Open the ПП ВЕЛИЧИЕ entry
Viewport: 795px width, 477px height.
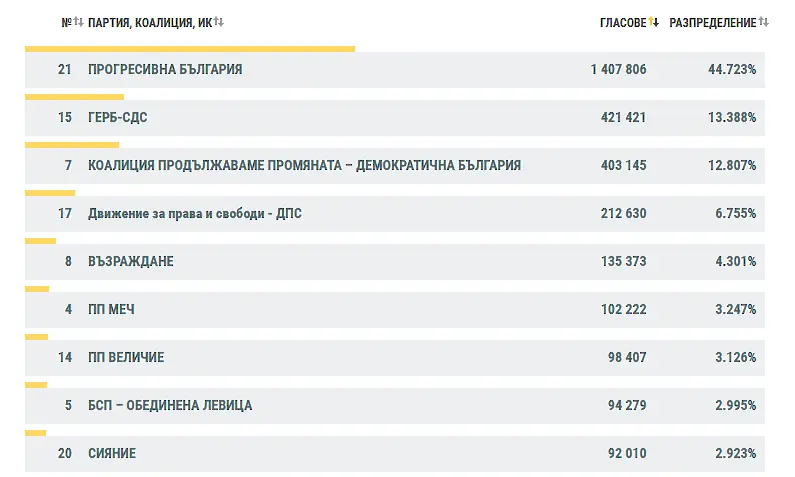[x=126, y=358]
